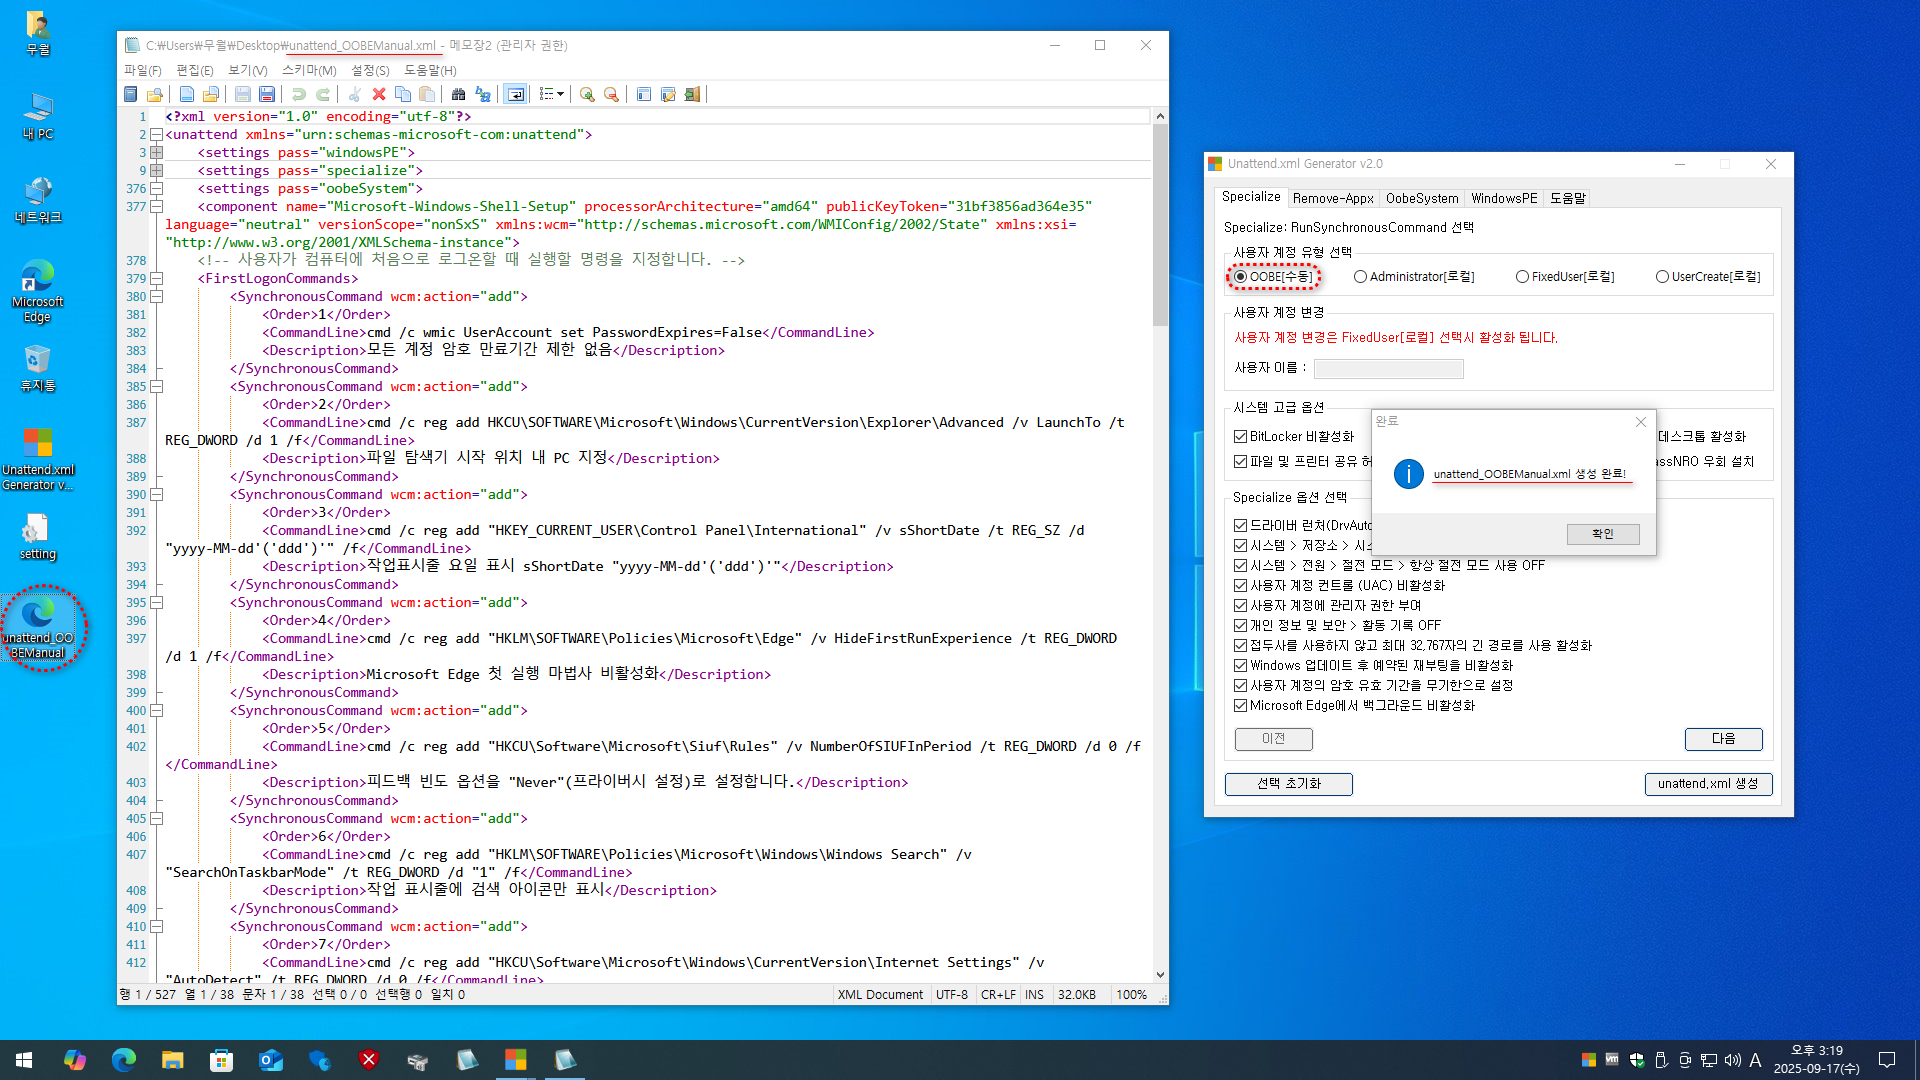
Task: Expand the windowsPE settings fold marker
Action: (x=156, y=153)
